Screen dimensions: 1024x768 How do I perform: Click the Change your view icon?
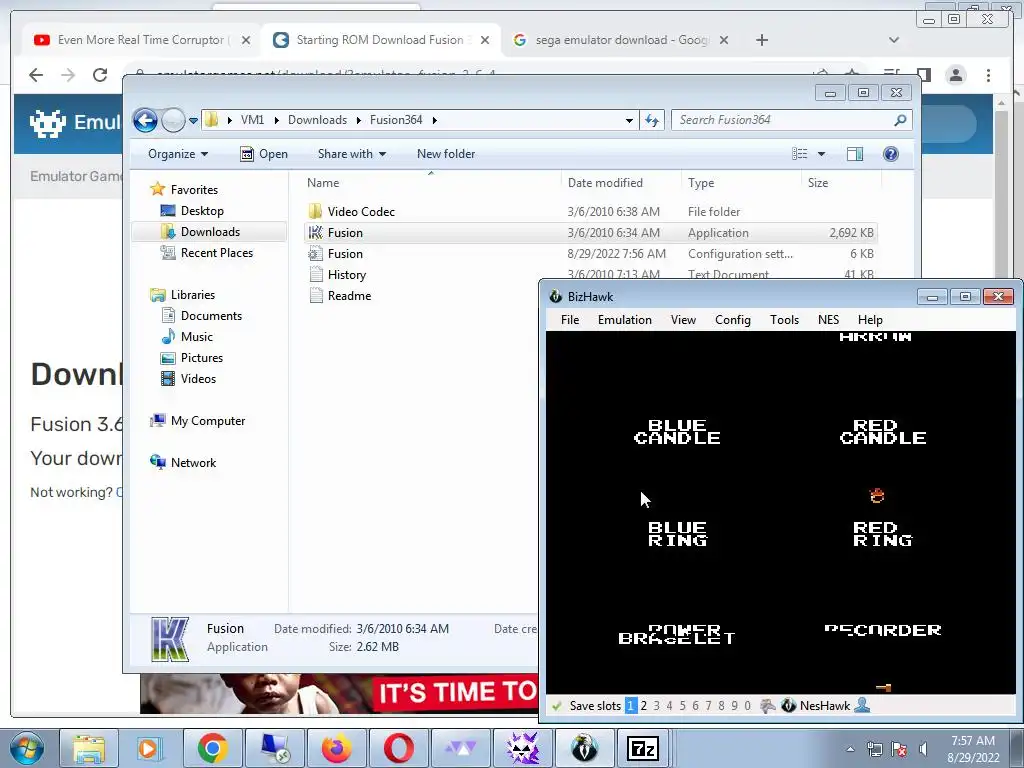tap(799, 154)
